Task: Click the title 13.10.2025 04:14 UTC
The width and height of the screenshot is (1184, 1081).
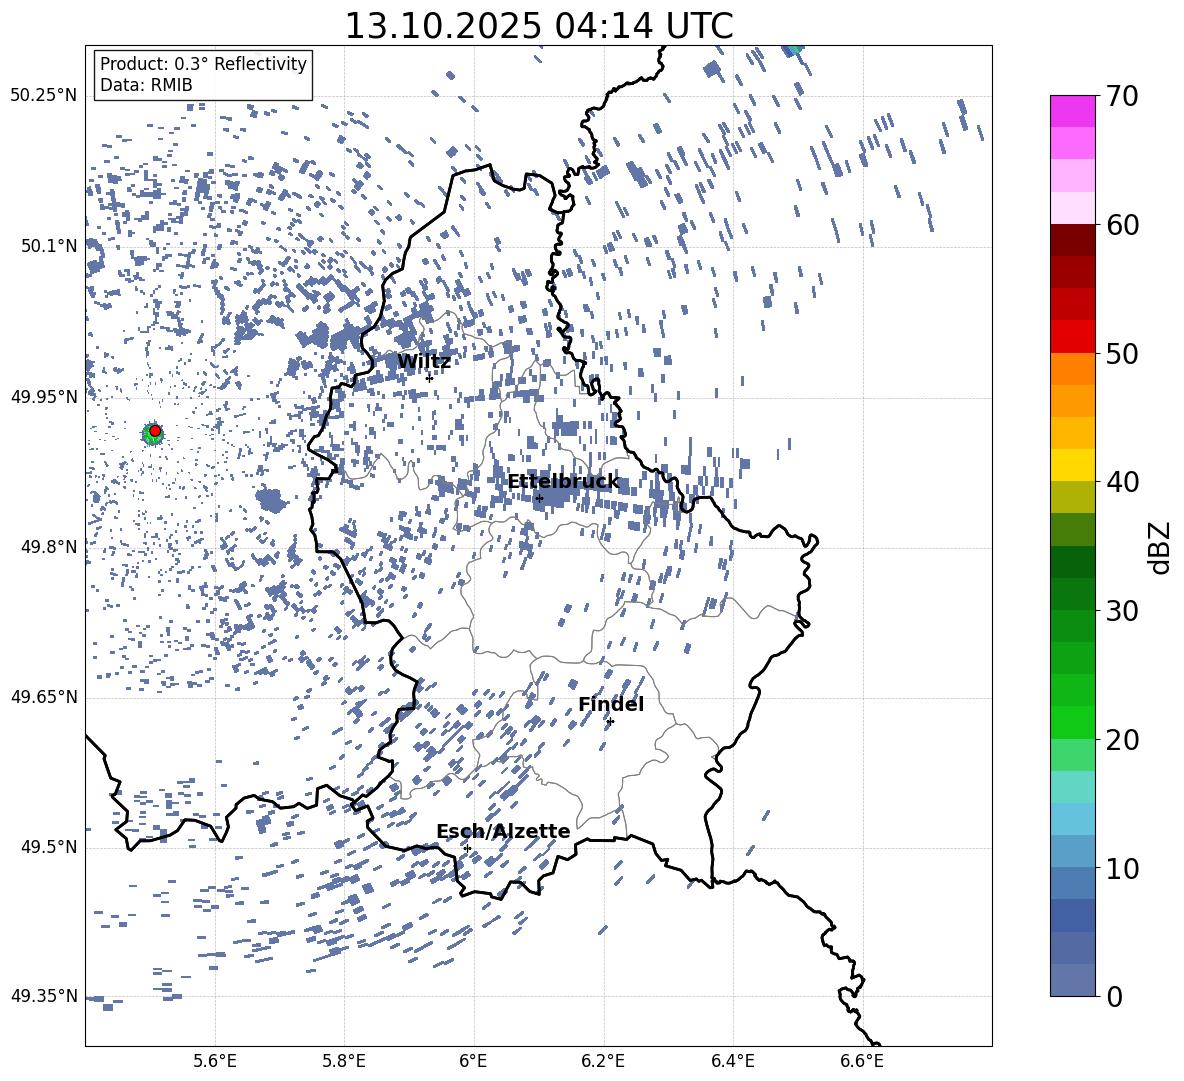Action: (539, 26)
